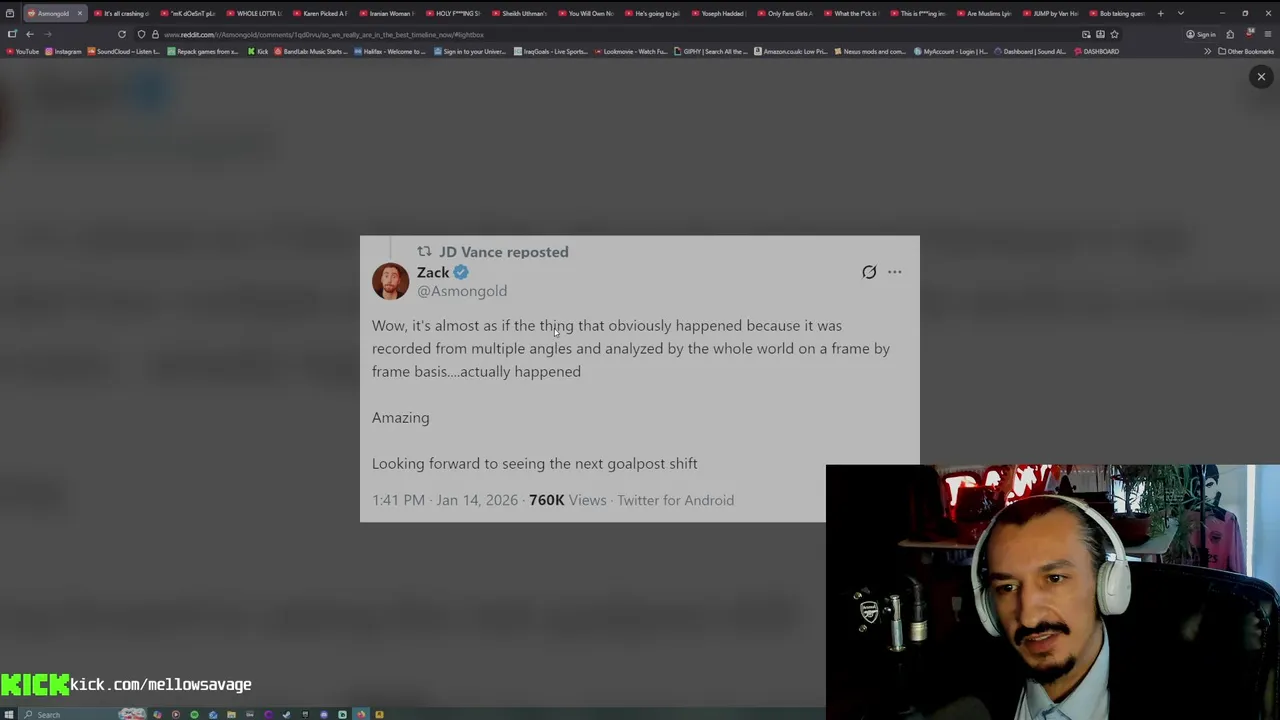Switch to "Karen Picked A" tab
Image resolution: width=1280 pixels, height=720 pixels.
(x=320, y=13)
